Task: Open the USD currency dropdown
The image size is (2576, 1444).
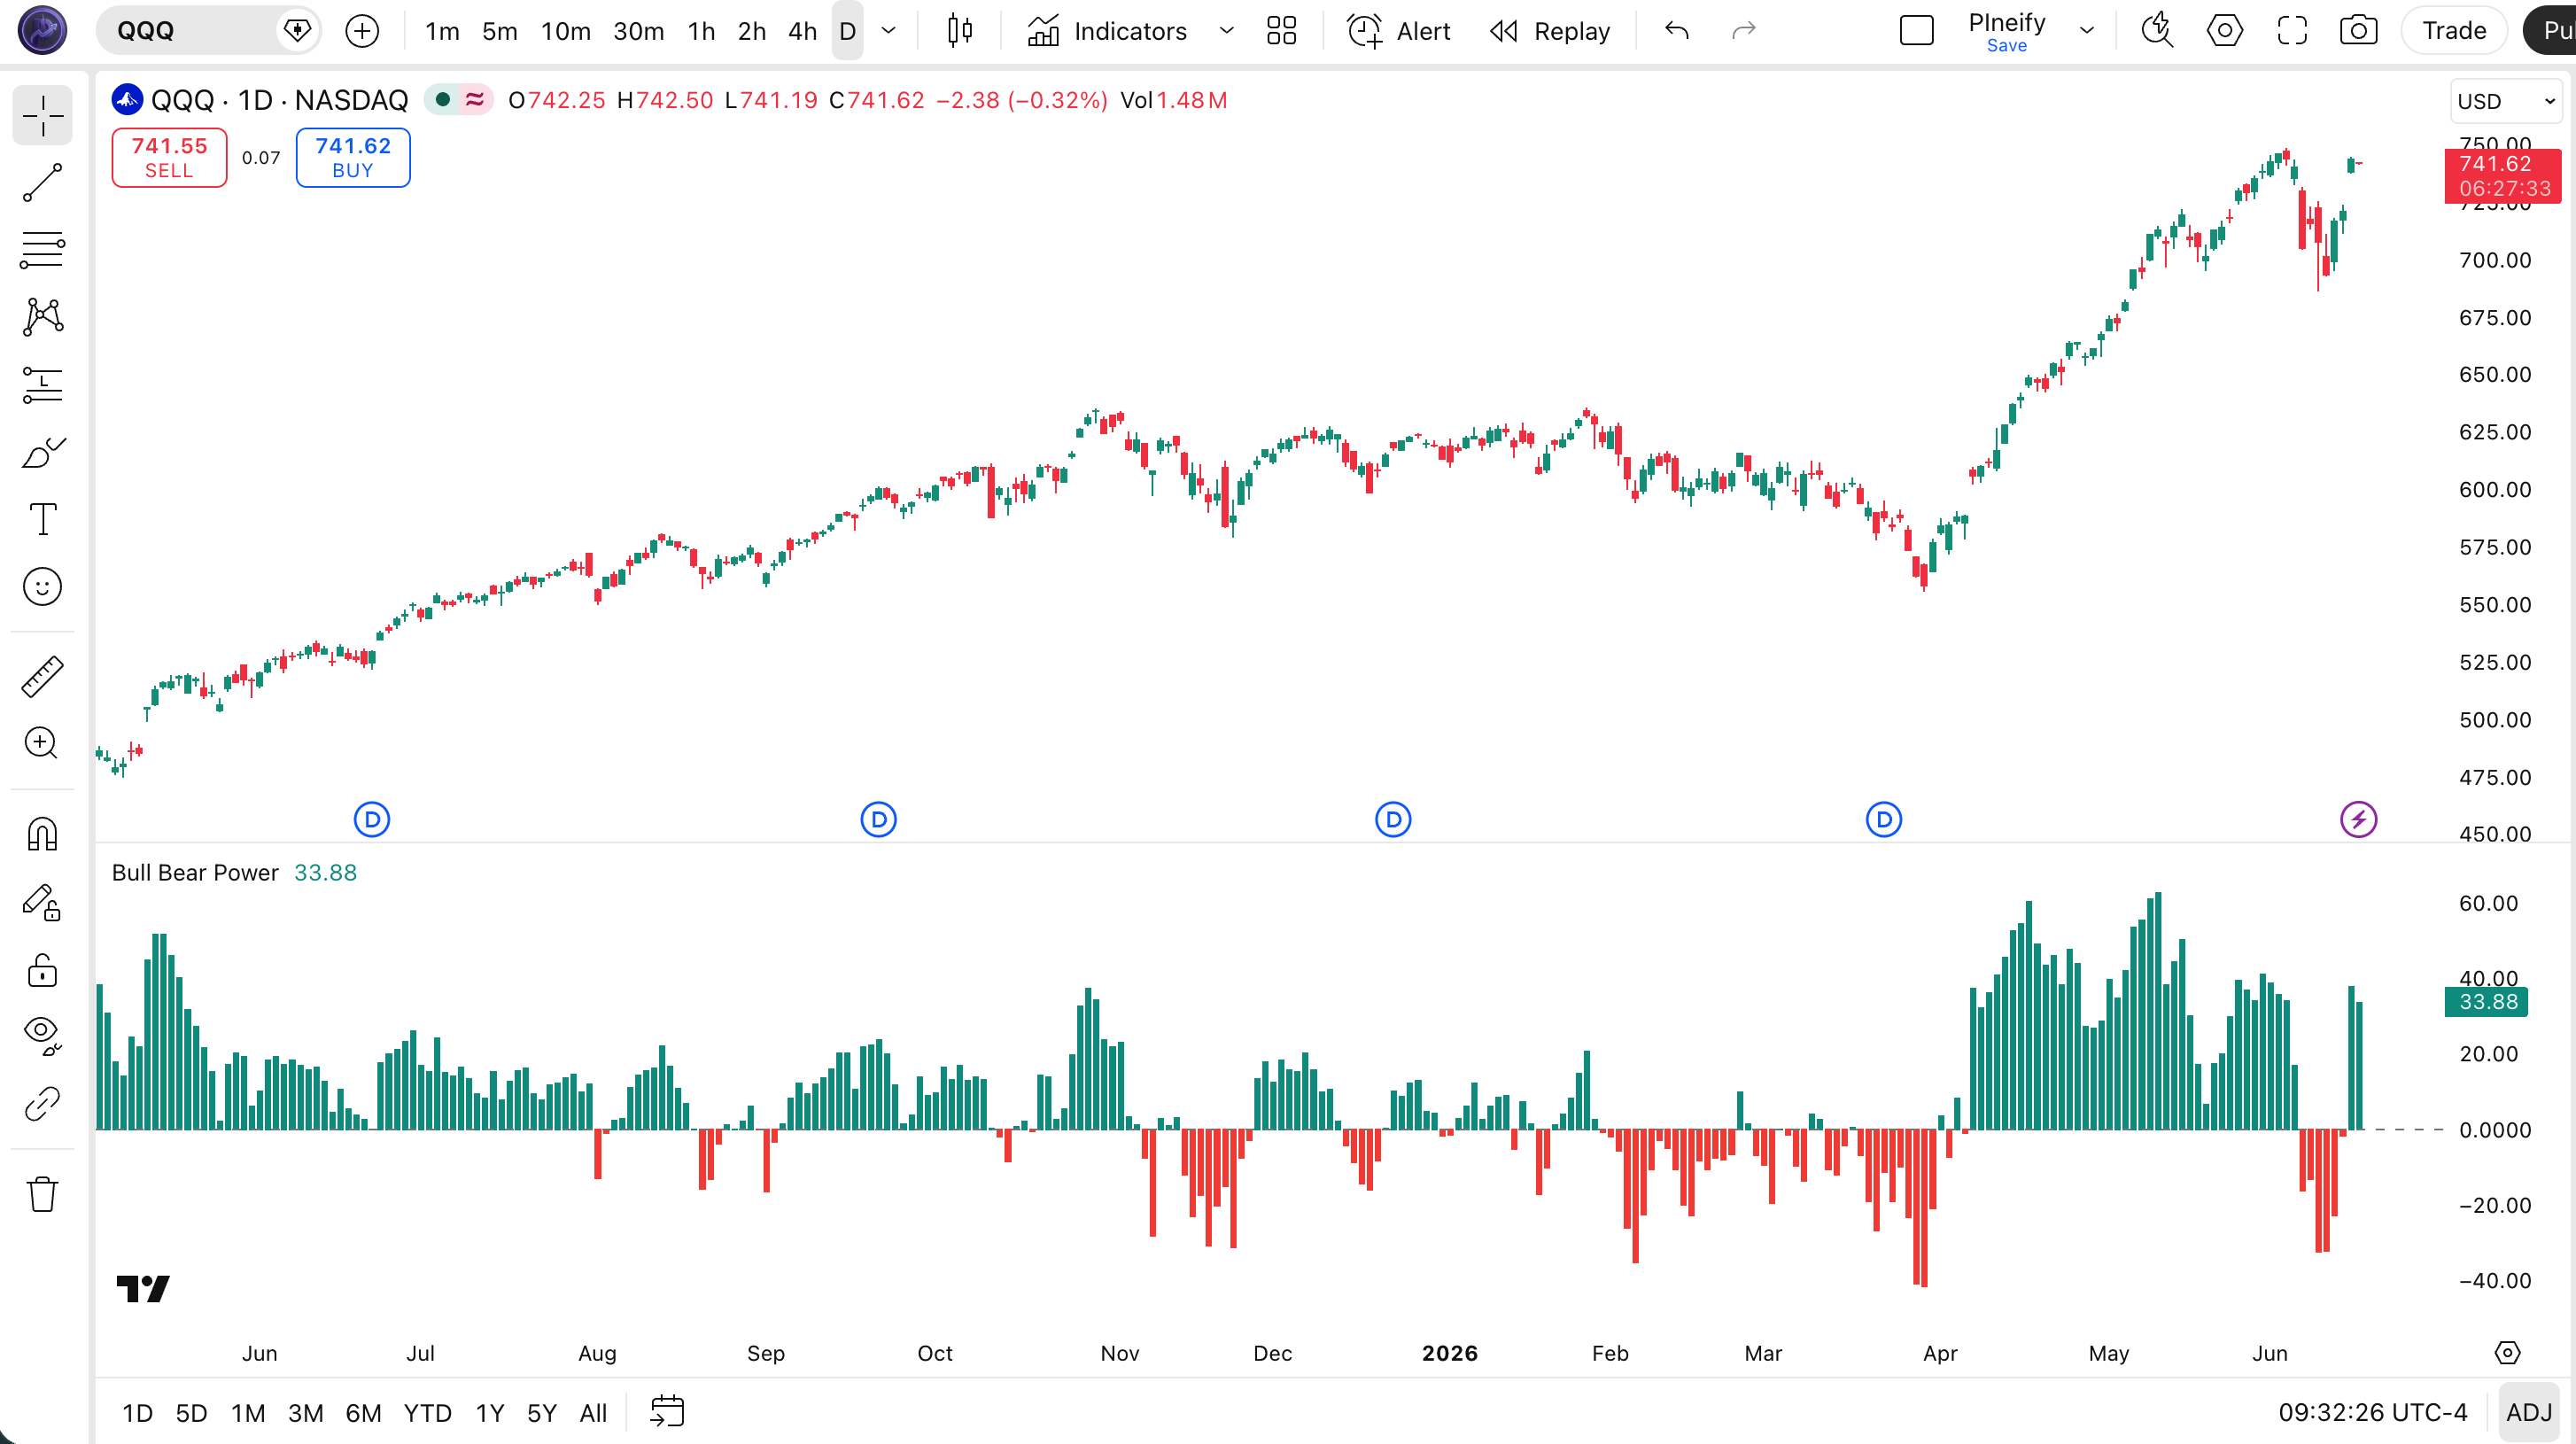Action: click(2506, 101)
